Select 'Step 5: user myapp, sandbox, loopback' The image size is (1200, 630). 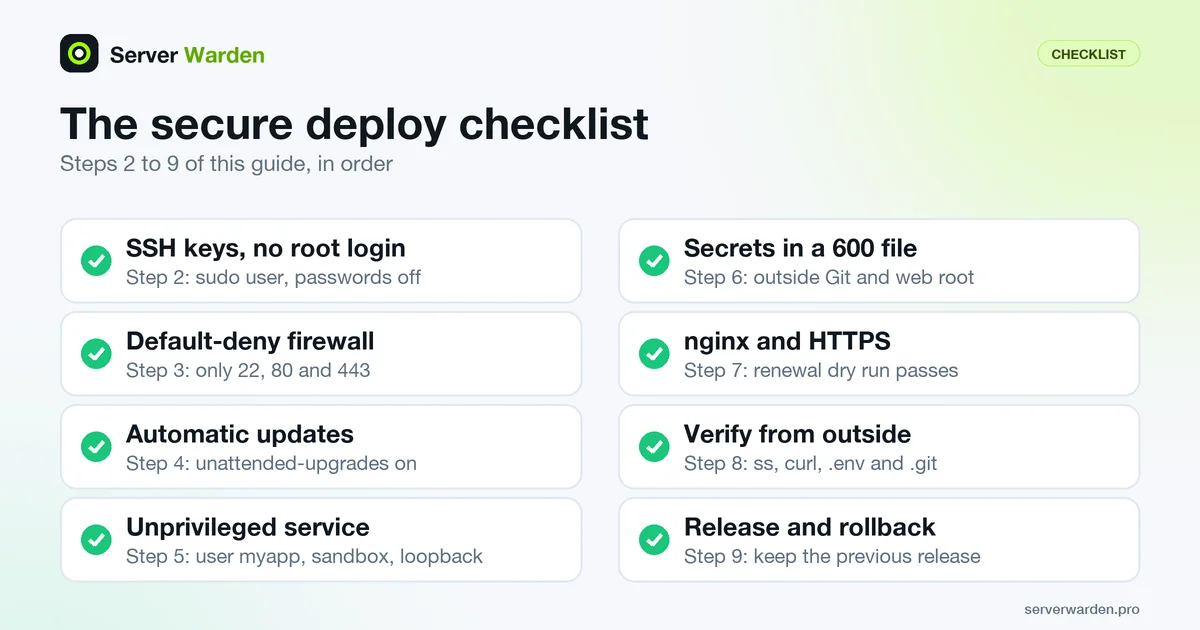pyautogui.click(x=304, y=556)
